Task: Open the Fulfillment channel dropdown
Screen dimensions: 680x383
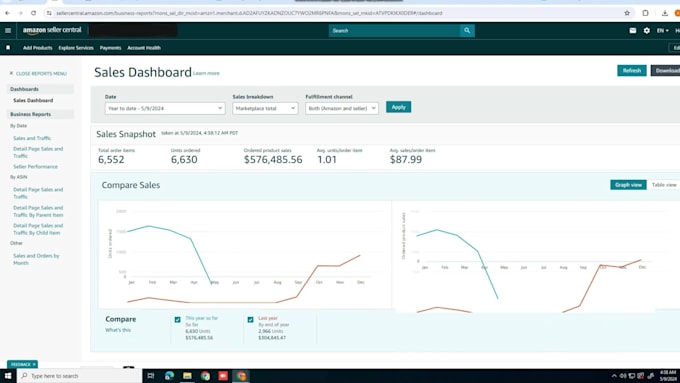Action: click(342, 108)
